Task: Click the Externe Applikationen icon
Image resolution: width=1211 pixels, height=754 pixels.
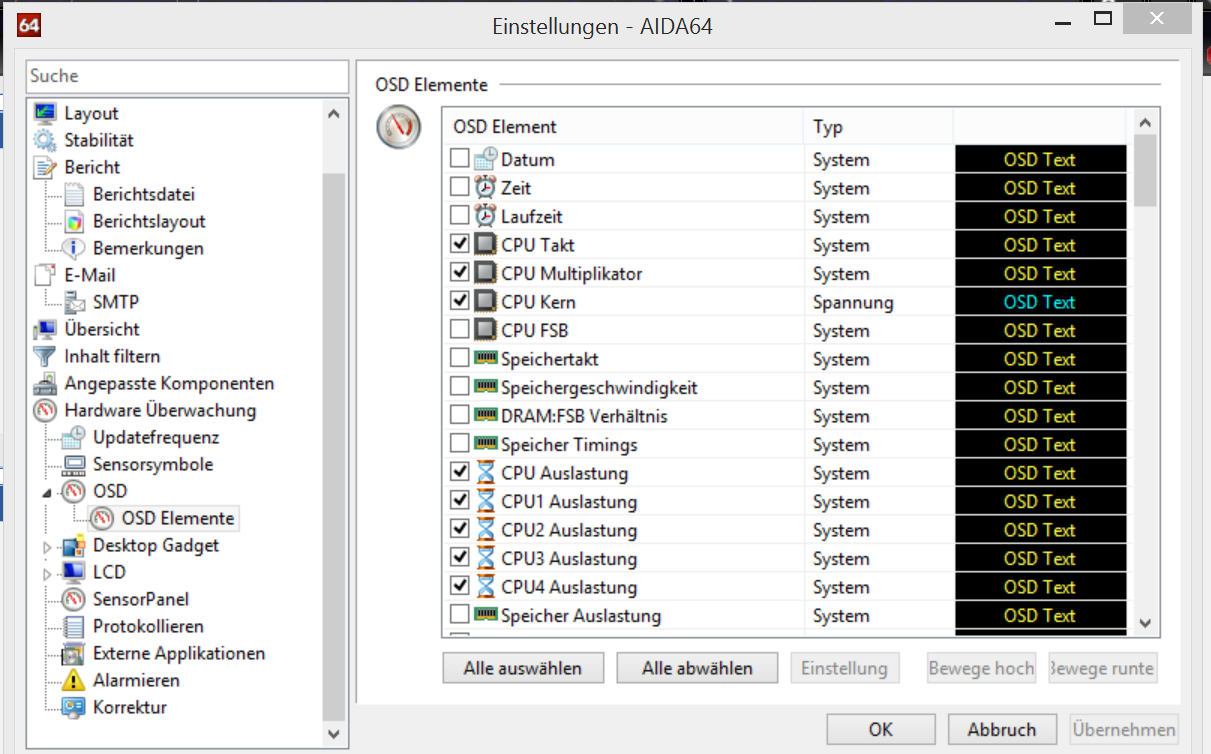Action: (74, 653)
